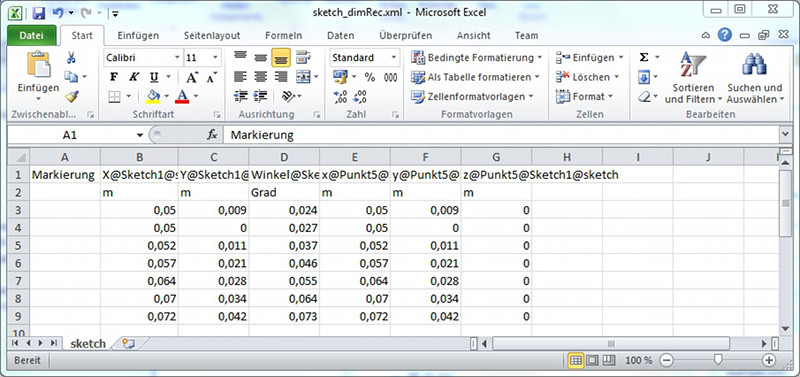800x377 pixels.
Task: Toggle center horizontal text alignment
Action: click(x=261, y=77)
